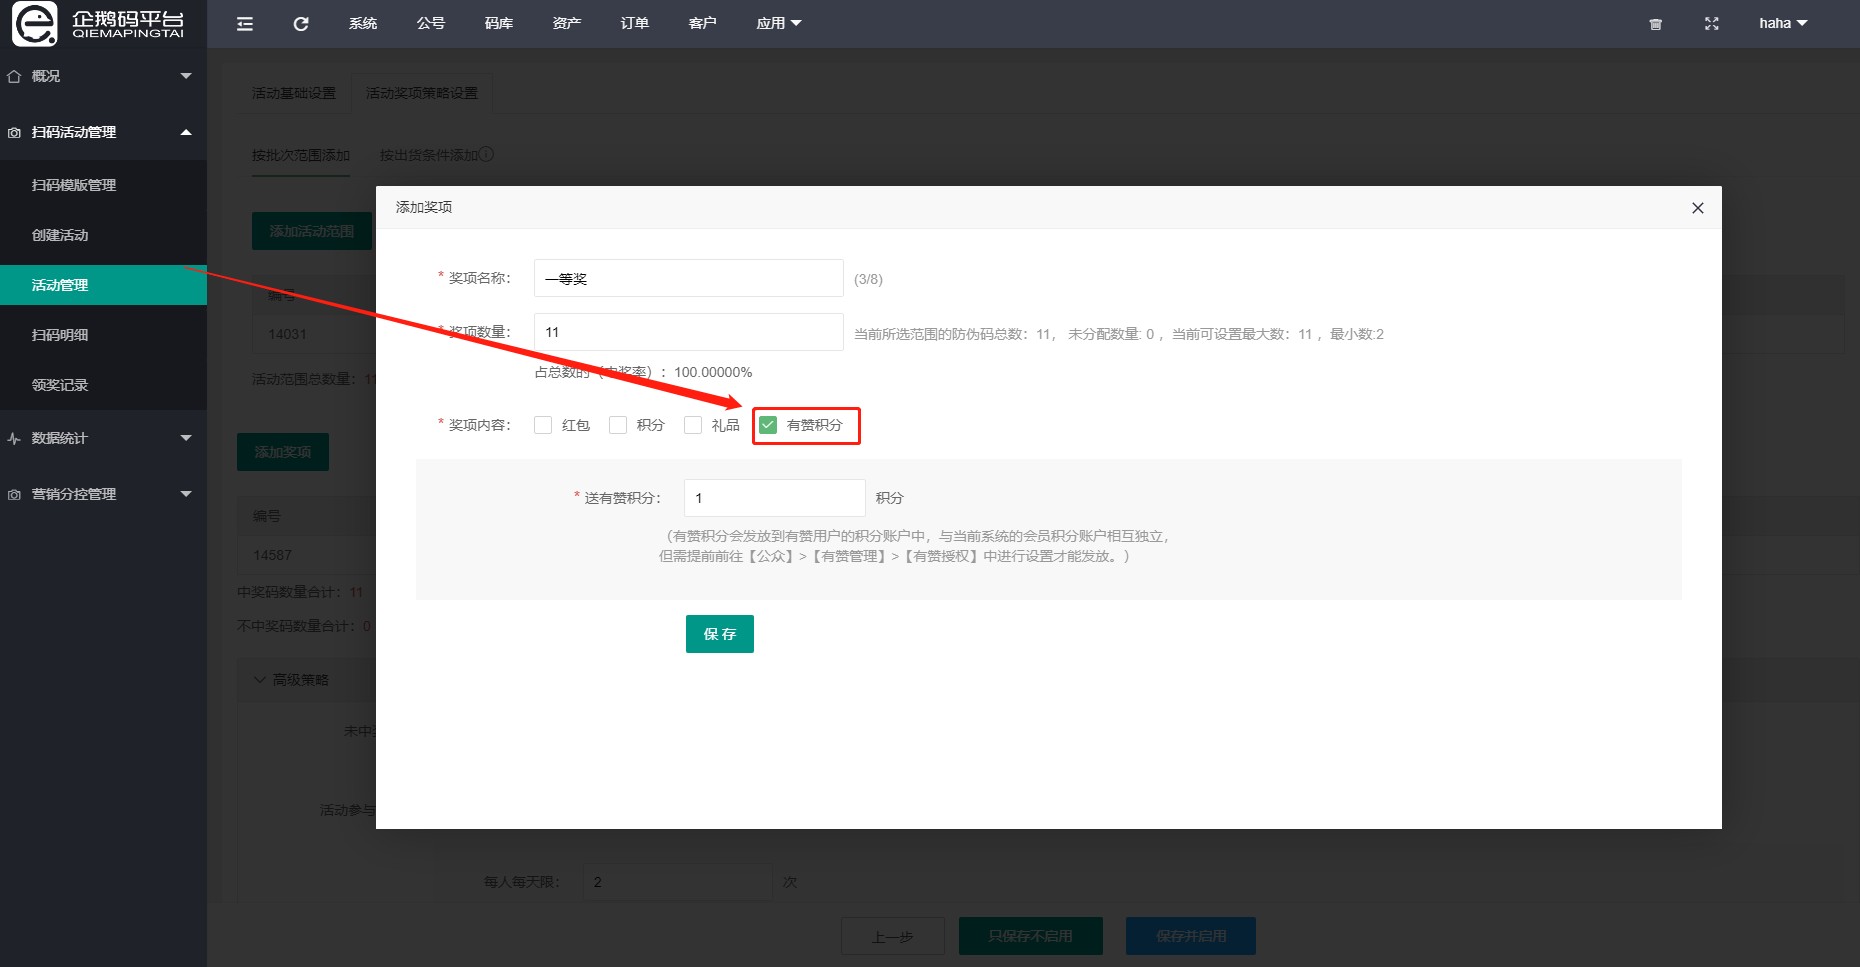Click the 每人每天限 input field
This screenshot has width=1860, height=967.
(678, 882)
